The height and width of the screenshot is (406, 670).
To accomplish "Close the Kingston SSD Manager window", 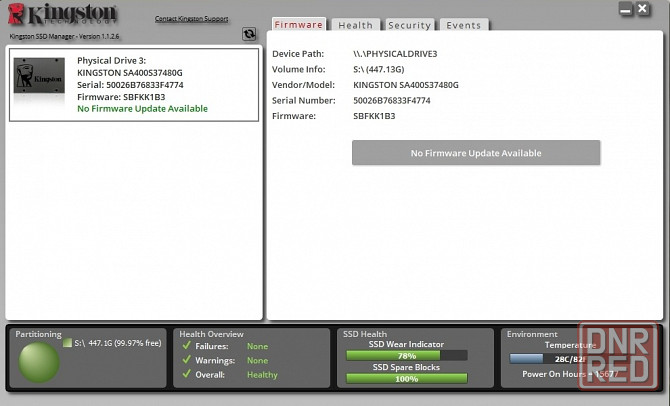I will [650, 10].
